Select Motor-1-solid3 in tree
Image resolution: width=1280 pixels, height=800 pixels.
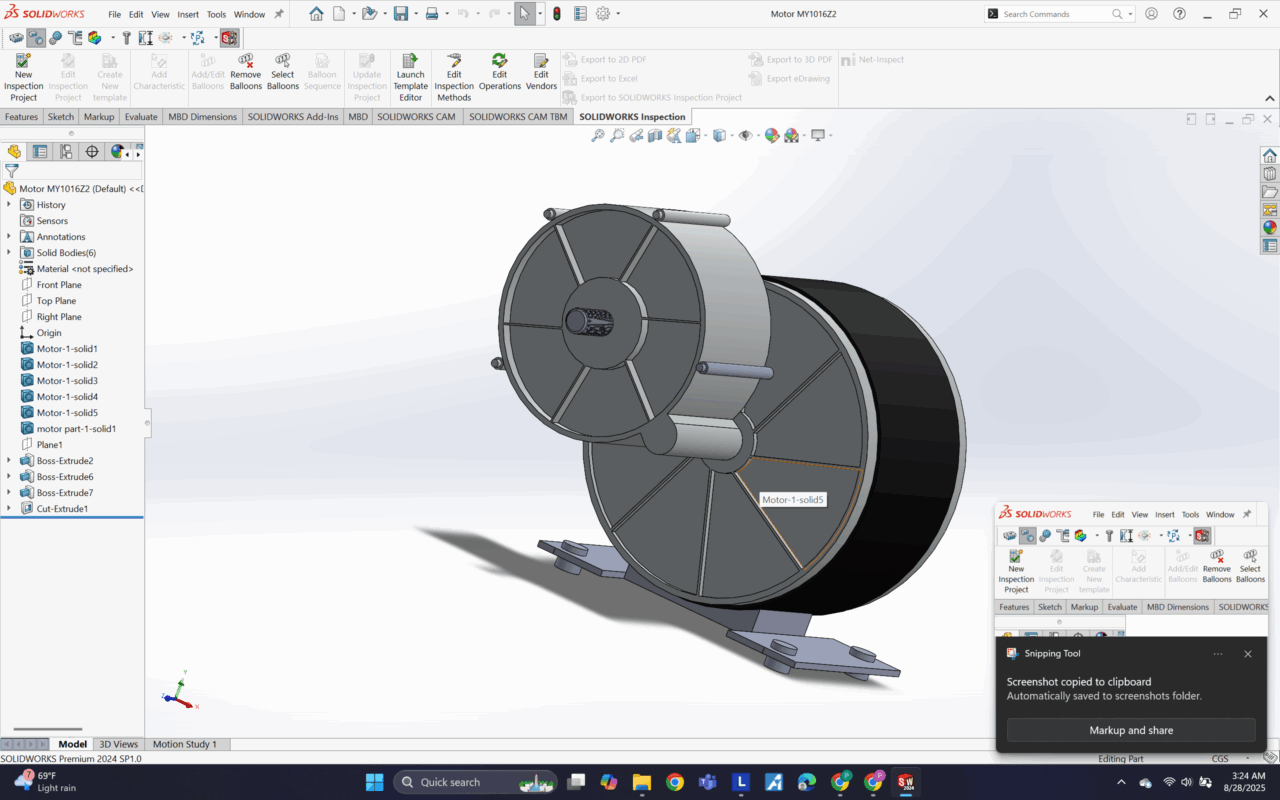pyautogui.click(x=67, y=381)
